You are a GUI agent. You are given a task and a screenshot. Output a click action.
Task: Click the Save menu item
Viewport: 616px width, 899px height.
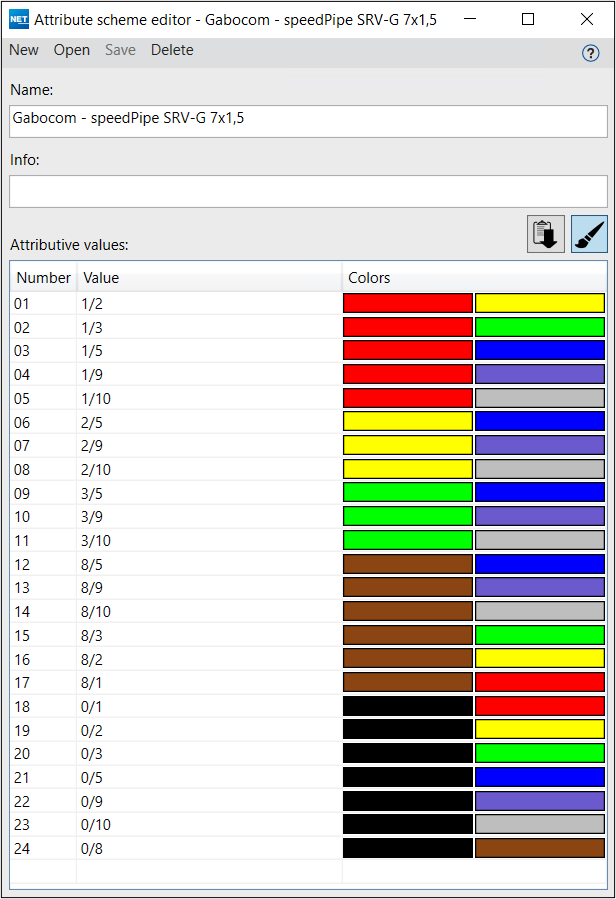tap(120, 50)
